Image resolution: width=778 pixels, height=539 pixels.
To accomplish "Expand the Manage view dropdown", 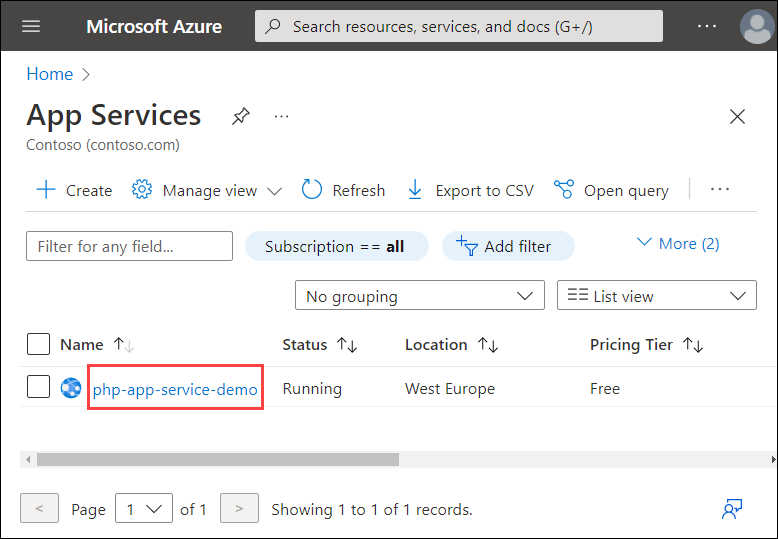I will [208, 190].
